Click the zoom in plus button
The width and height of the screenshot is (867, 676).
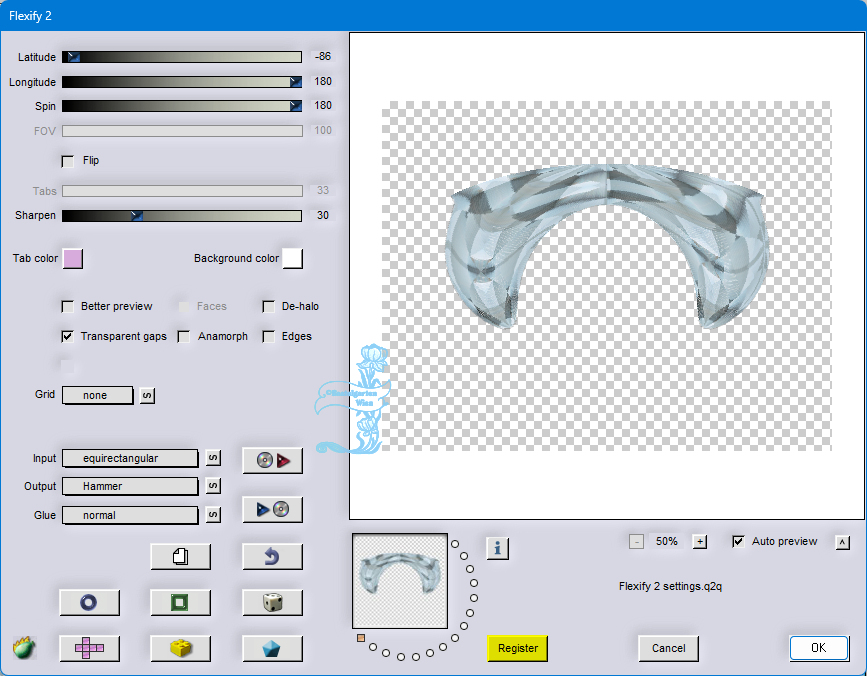click(x=700, y=542)
